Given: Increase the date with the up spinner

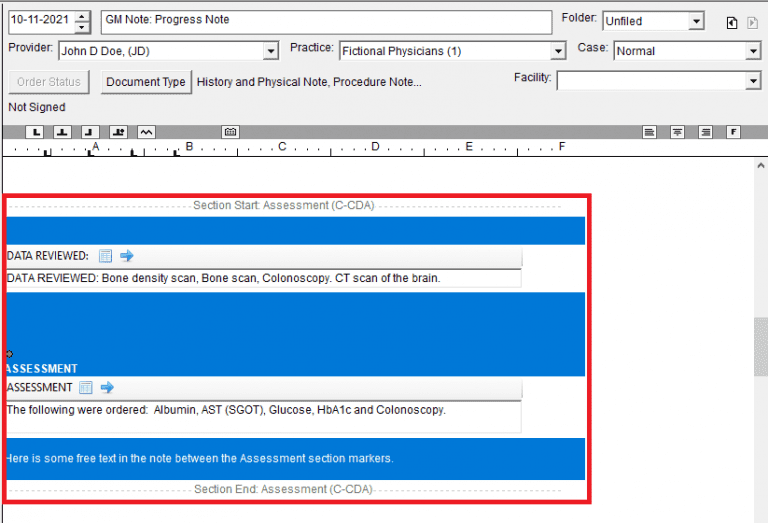Looking at the screenshot, I should (82, 16).
